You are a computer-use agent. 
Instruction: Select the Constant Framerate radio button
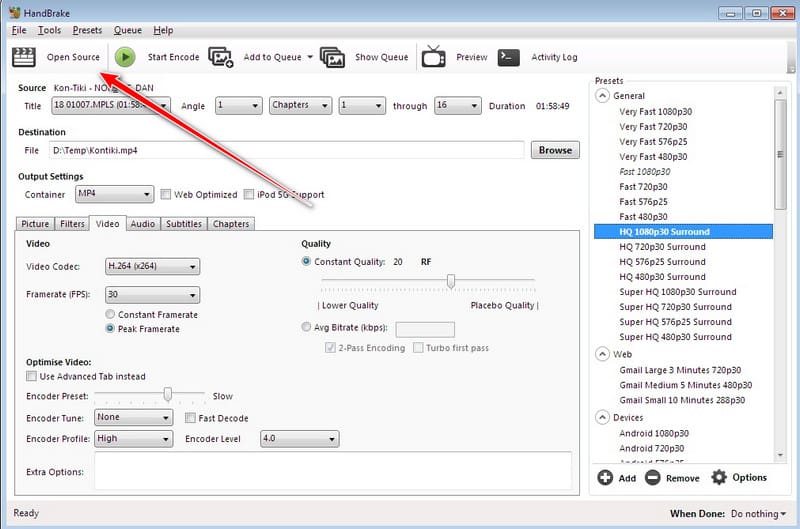tap(111, 315)
